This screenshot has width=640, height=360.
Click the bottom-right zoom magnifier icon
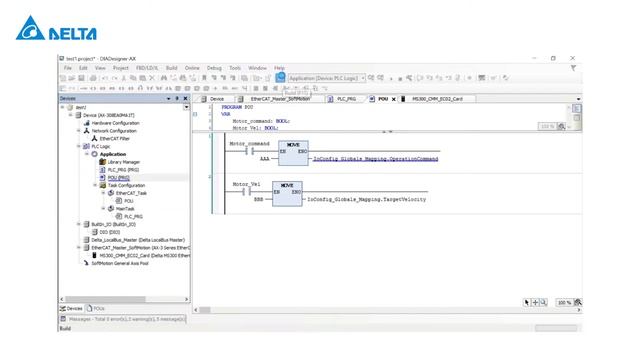[578, 302]
